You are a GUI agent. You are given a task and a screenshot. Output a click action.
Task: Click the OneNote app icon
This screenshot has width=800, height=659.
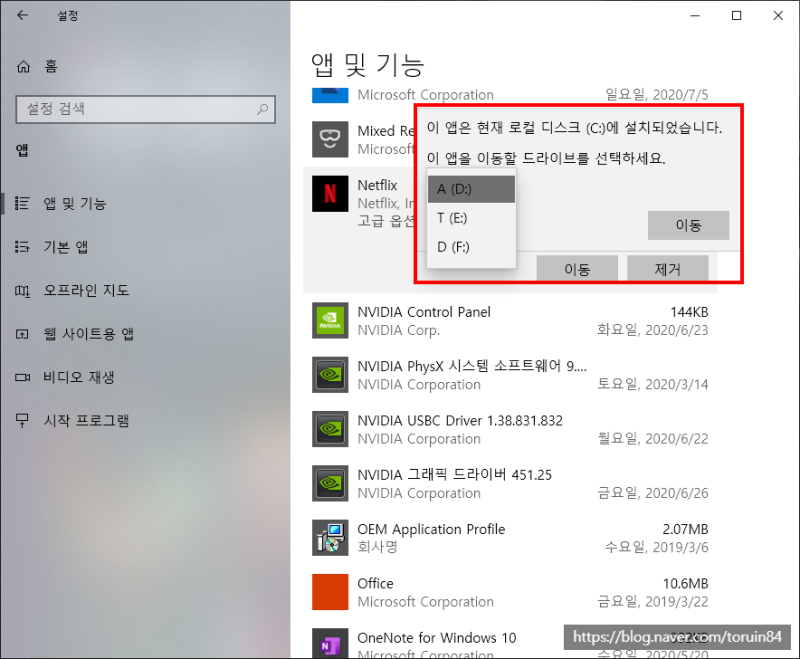(330, 643)
